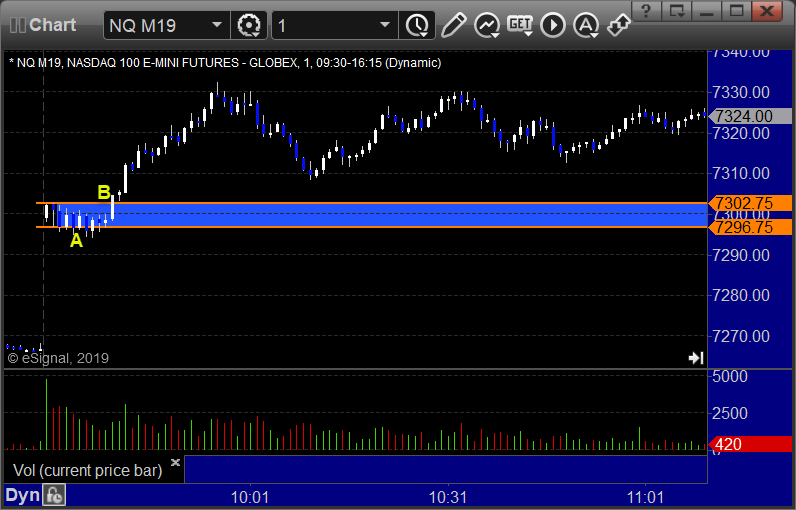Click the 11:01 time axis label
This screenshot has height=510, width=796.
[x=645, y=497]
